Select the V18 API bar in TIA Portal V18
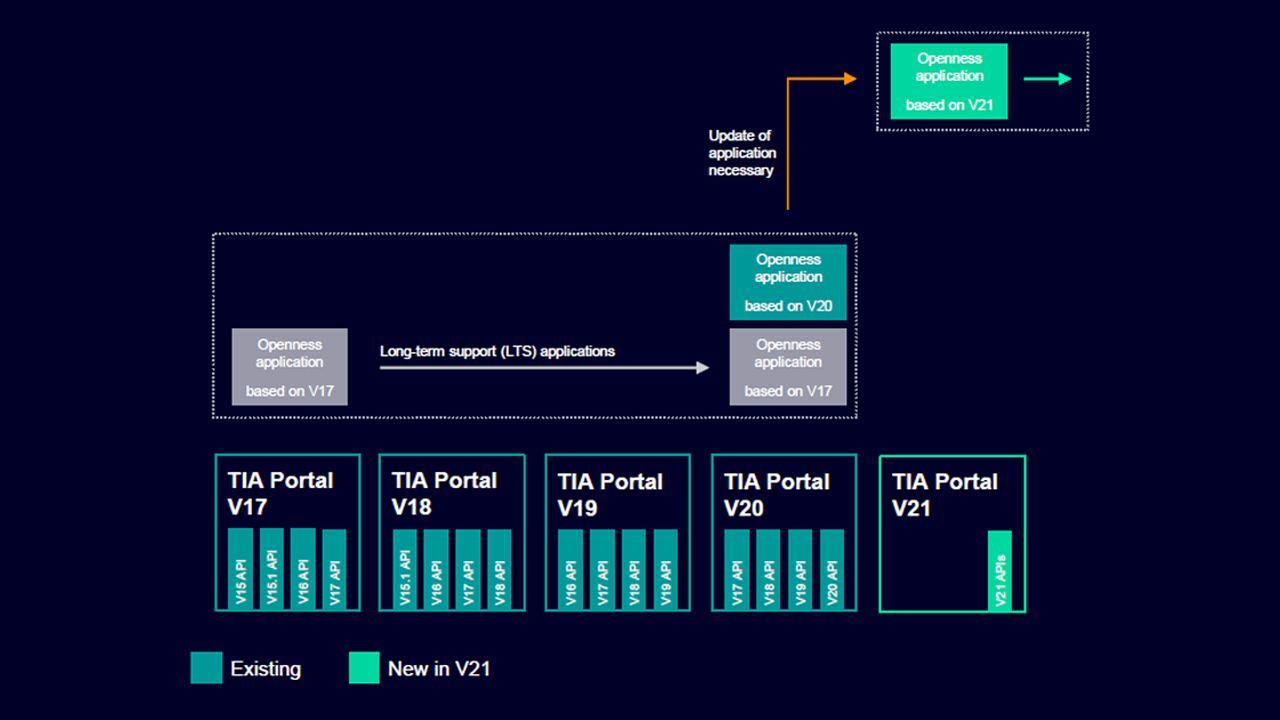The image size is (1280, 720). 499,570
